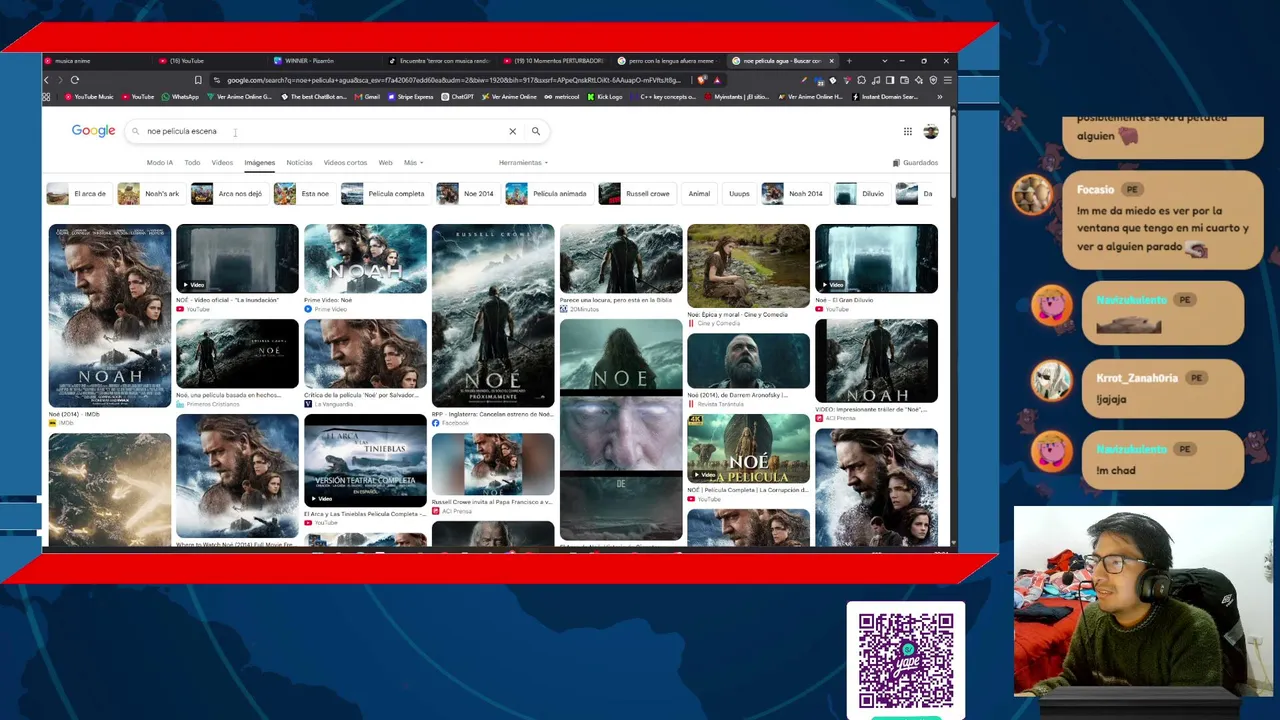The image size is (1280, 720).
Task: Select the Imágenes results tab
Action: click(259, 162)
